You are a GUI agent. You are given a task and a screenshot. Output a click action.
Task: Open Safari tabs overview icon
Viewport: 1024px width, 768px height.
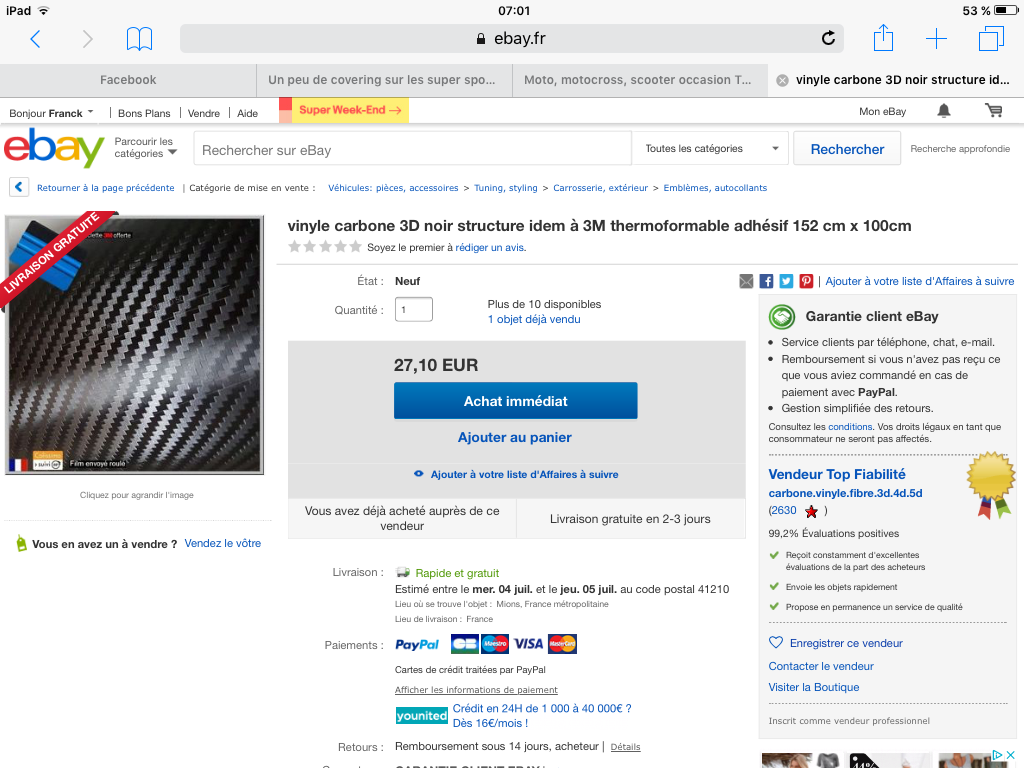[x=991, y=38]
